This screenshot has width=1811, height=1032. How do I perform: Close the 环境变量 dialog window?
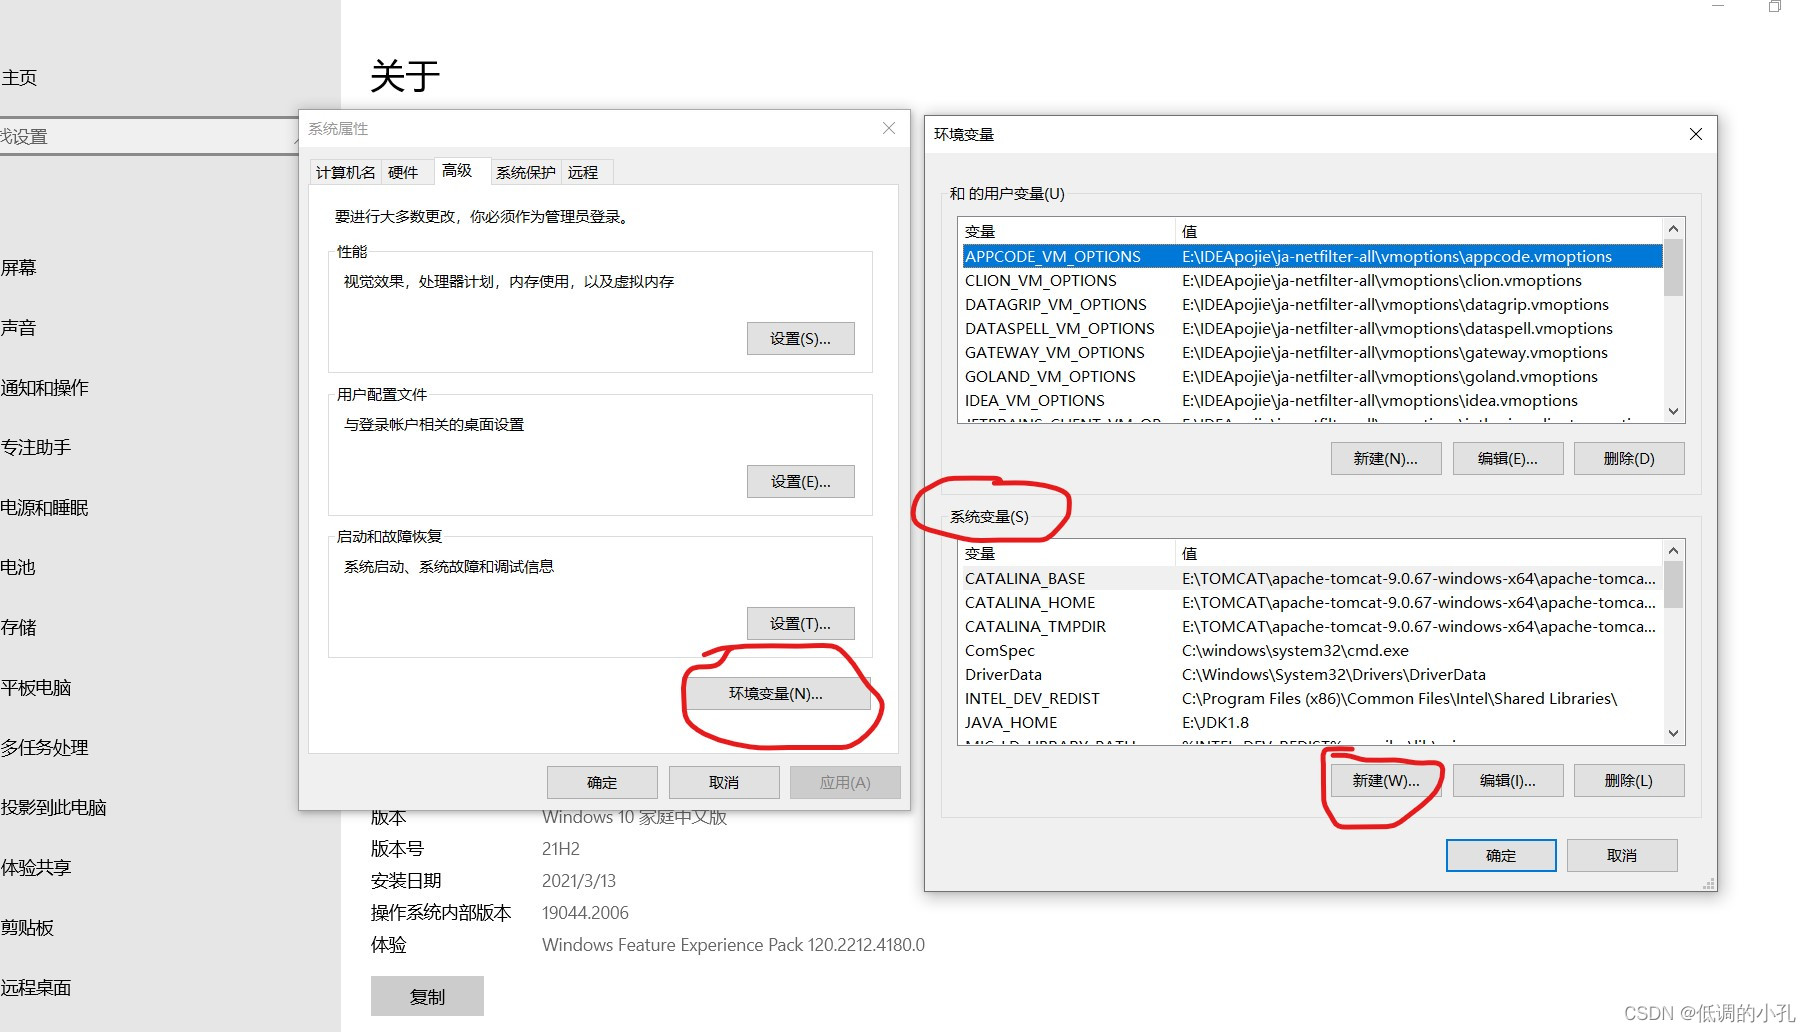(x=1696, y=134)
